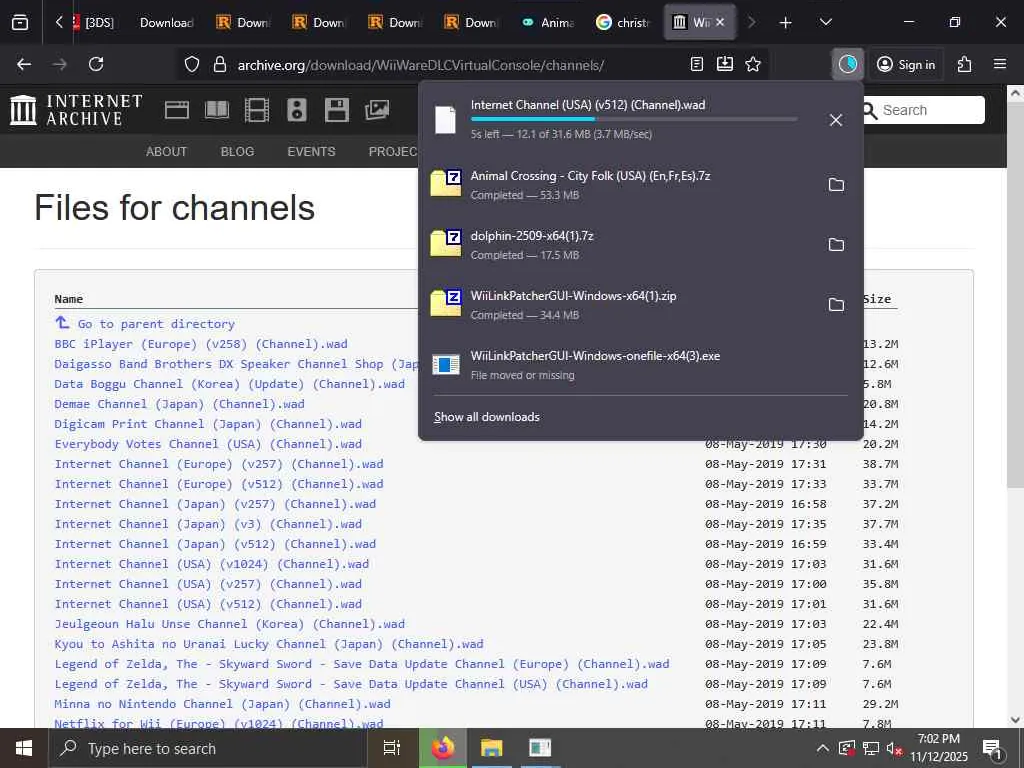Click the Sign in account button
Screen dimensions: 1024x768
pos(906,64)
